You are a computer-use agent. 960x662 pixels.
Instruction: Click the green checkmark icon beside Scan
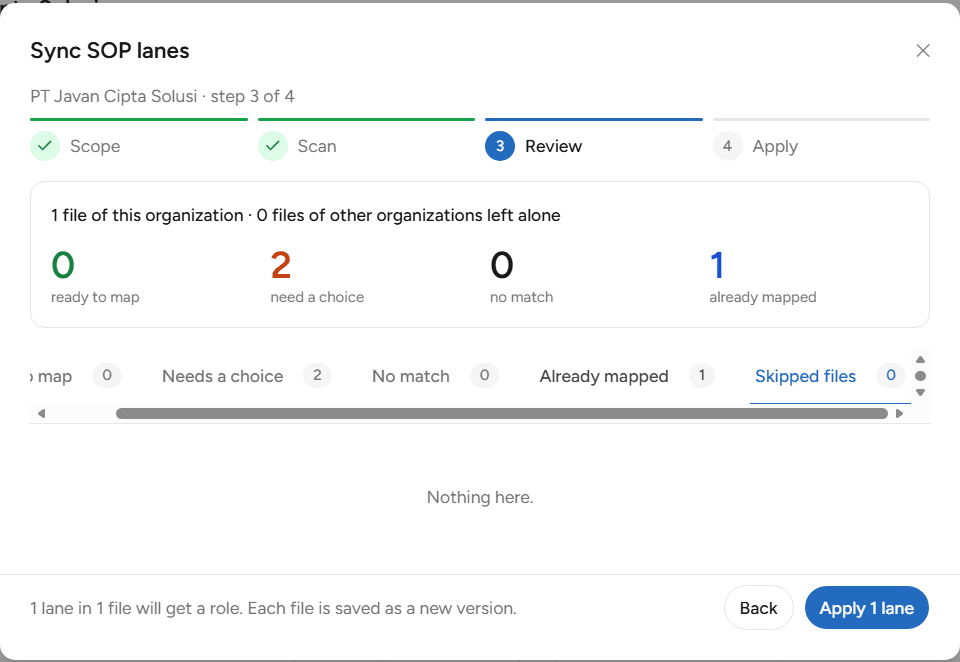272,146
